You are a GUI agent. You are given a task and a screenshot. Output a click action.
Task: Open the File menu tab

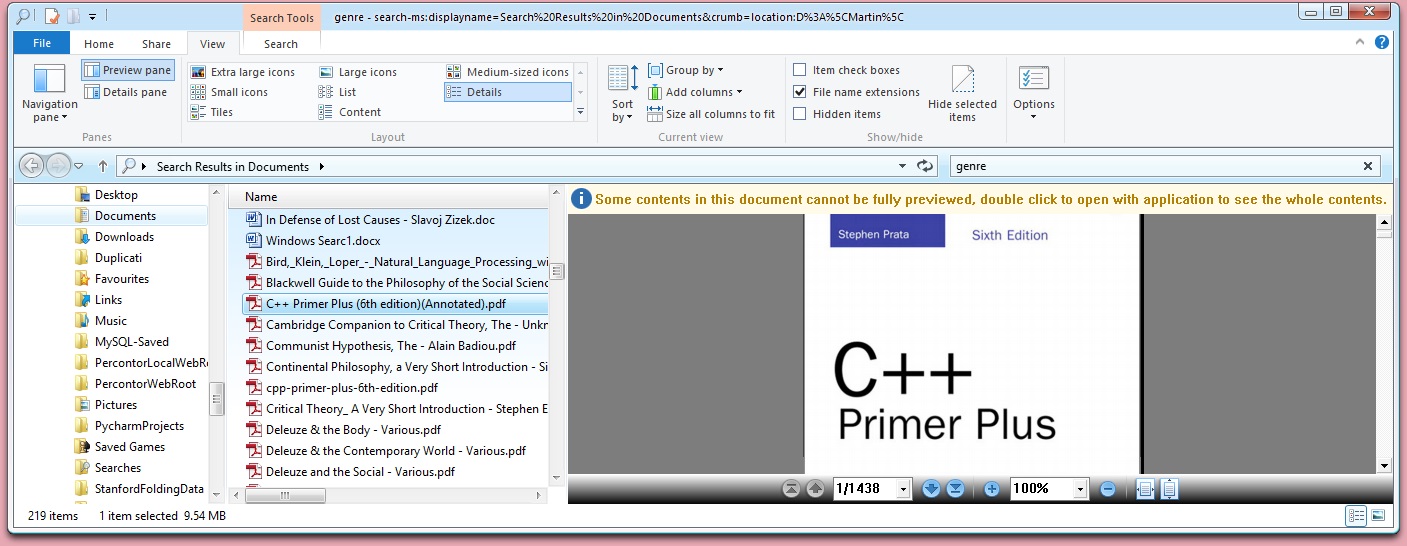click(x=42, y=43)
